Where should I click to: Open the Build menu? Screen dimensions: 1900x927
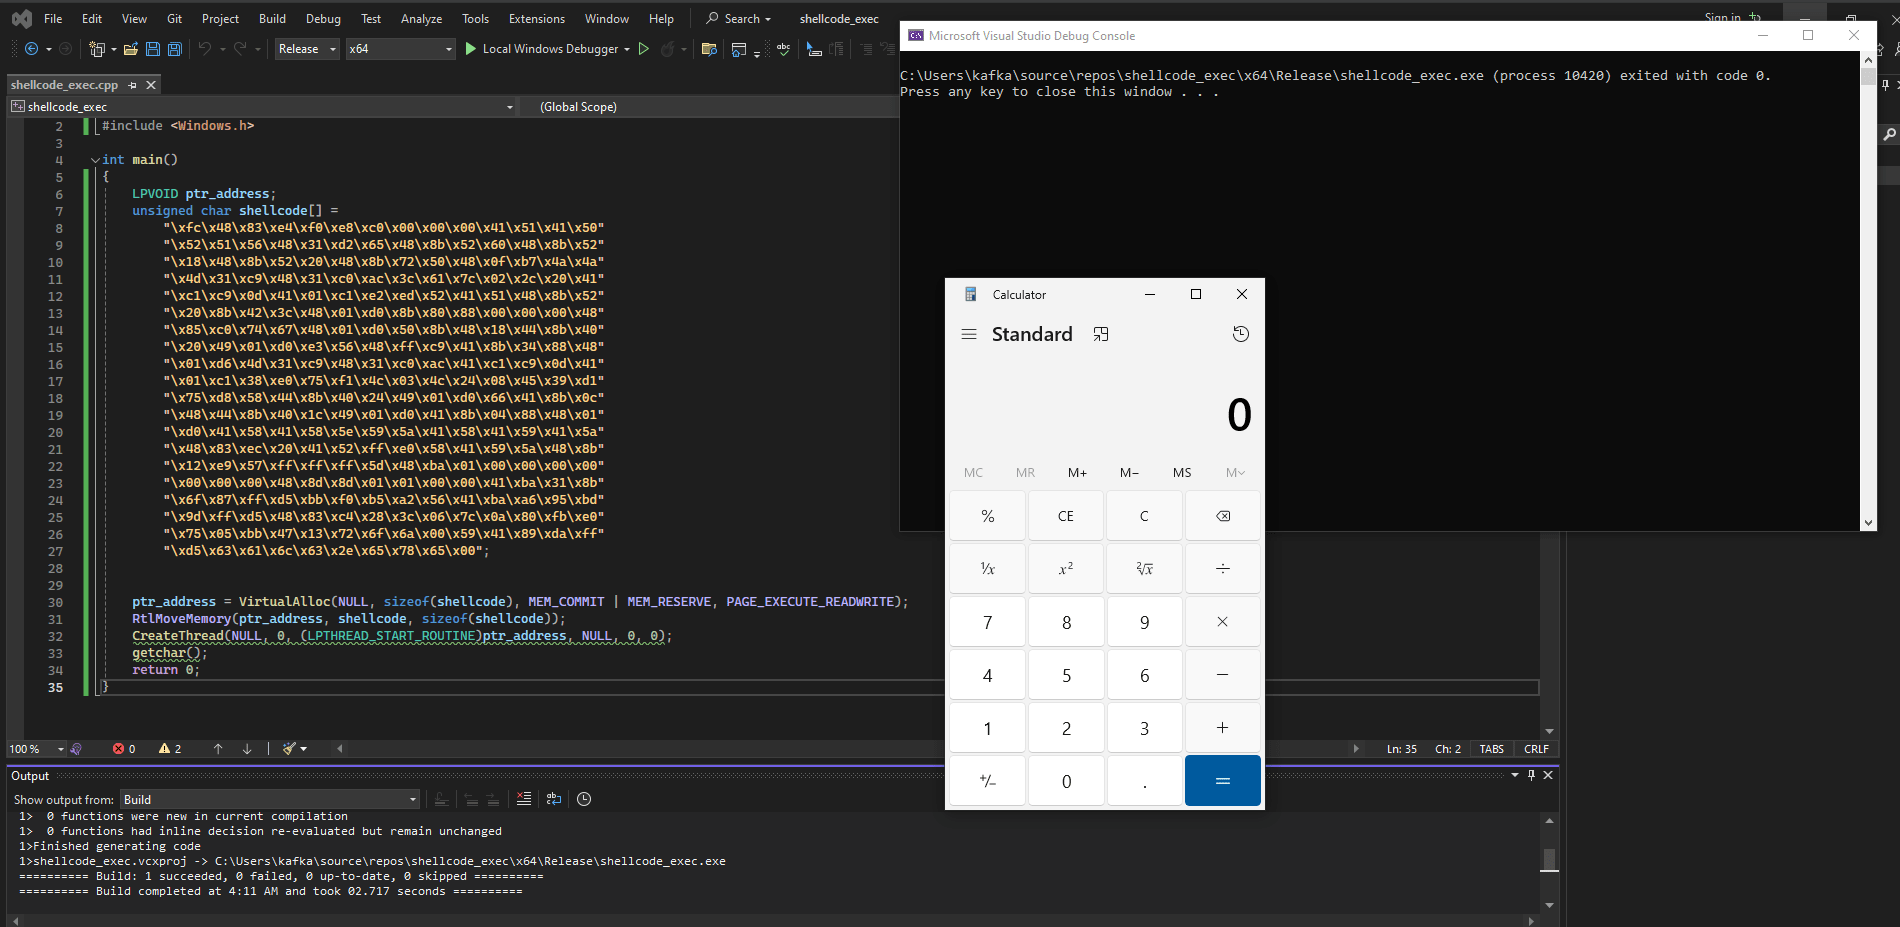pos(272,19)
